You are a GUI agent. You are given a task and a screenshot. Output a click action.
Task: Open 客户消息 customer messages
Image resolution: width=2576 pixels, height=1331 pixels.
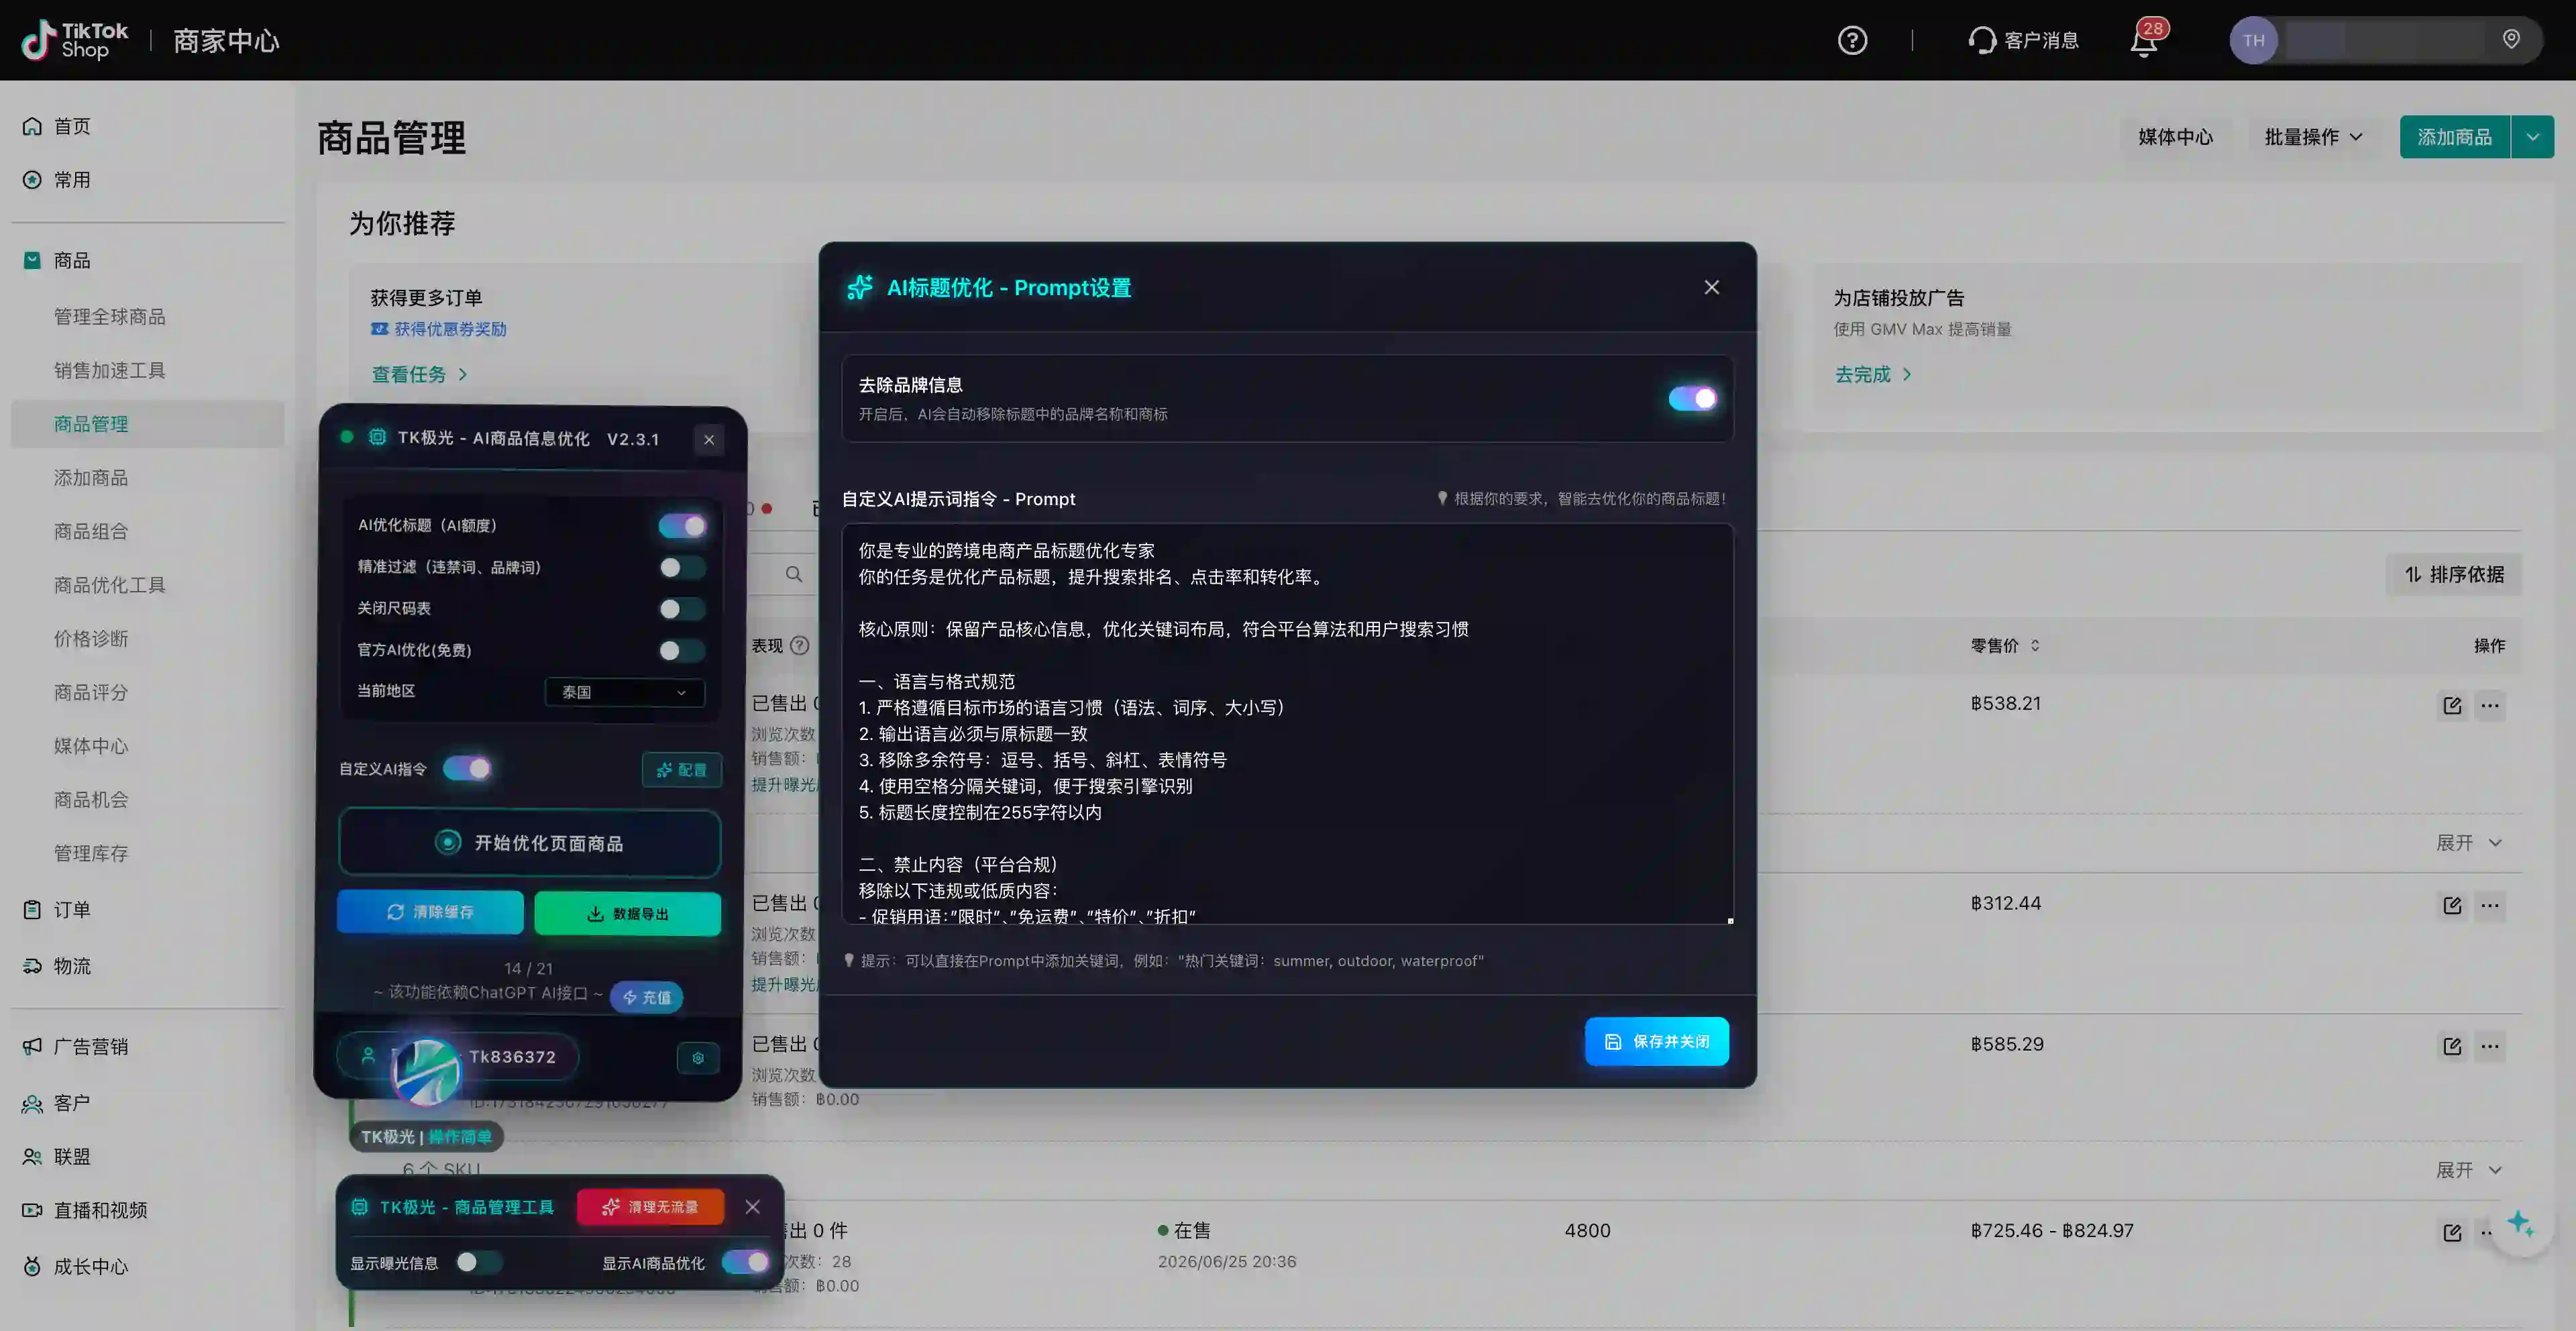click(x=2023, y=40)
